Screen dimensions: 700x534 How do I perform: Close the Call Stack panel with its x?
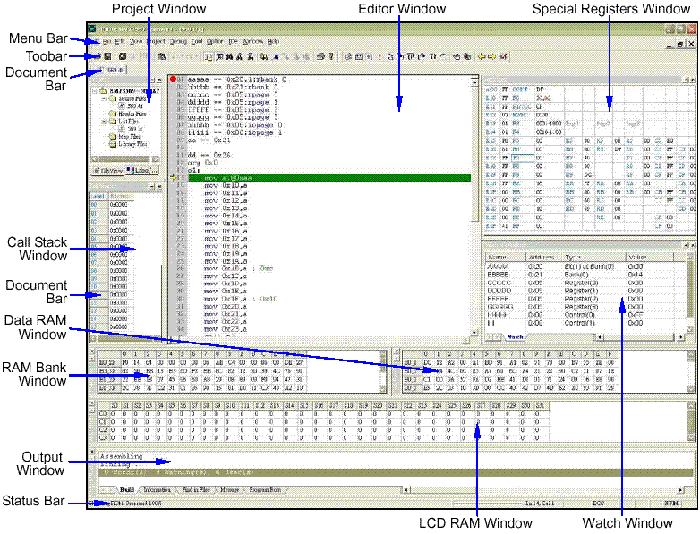click(159, 186)
